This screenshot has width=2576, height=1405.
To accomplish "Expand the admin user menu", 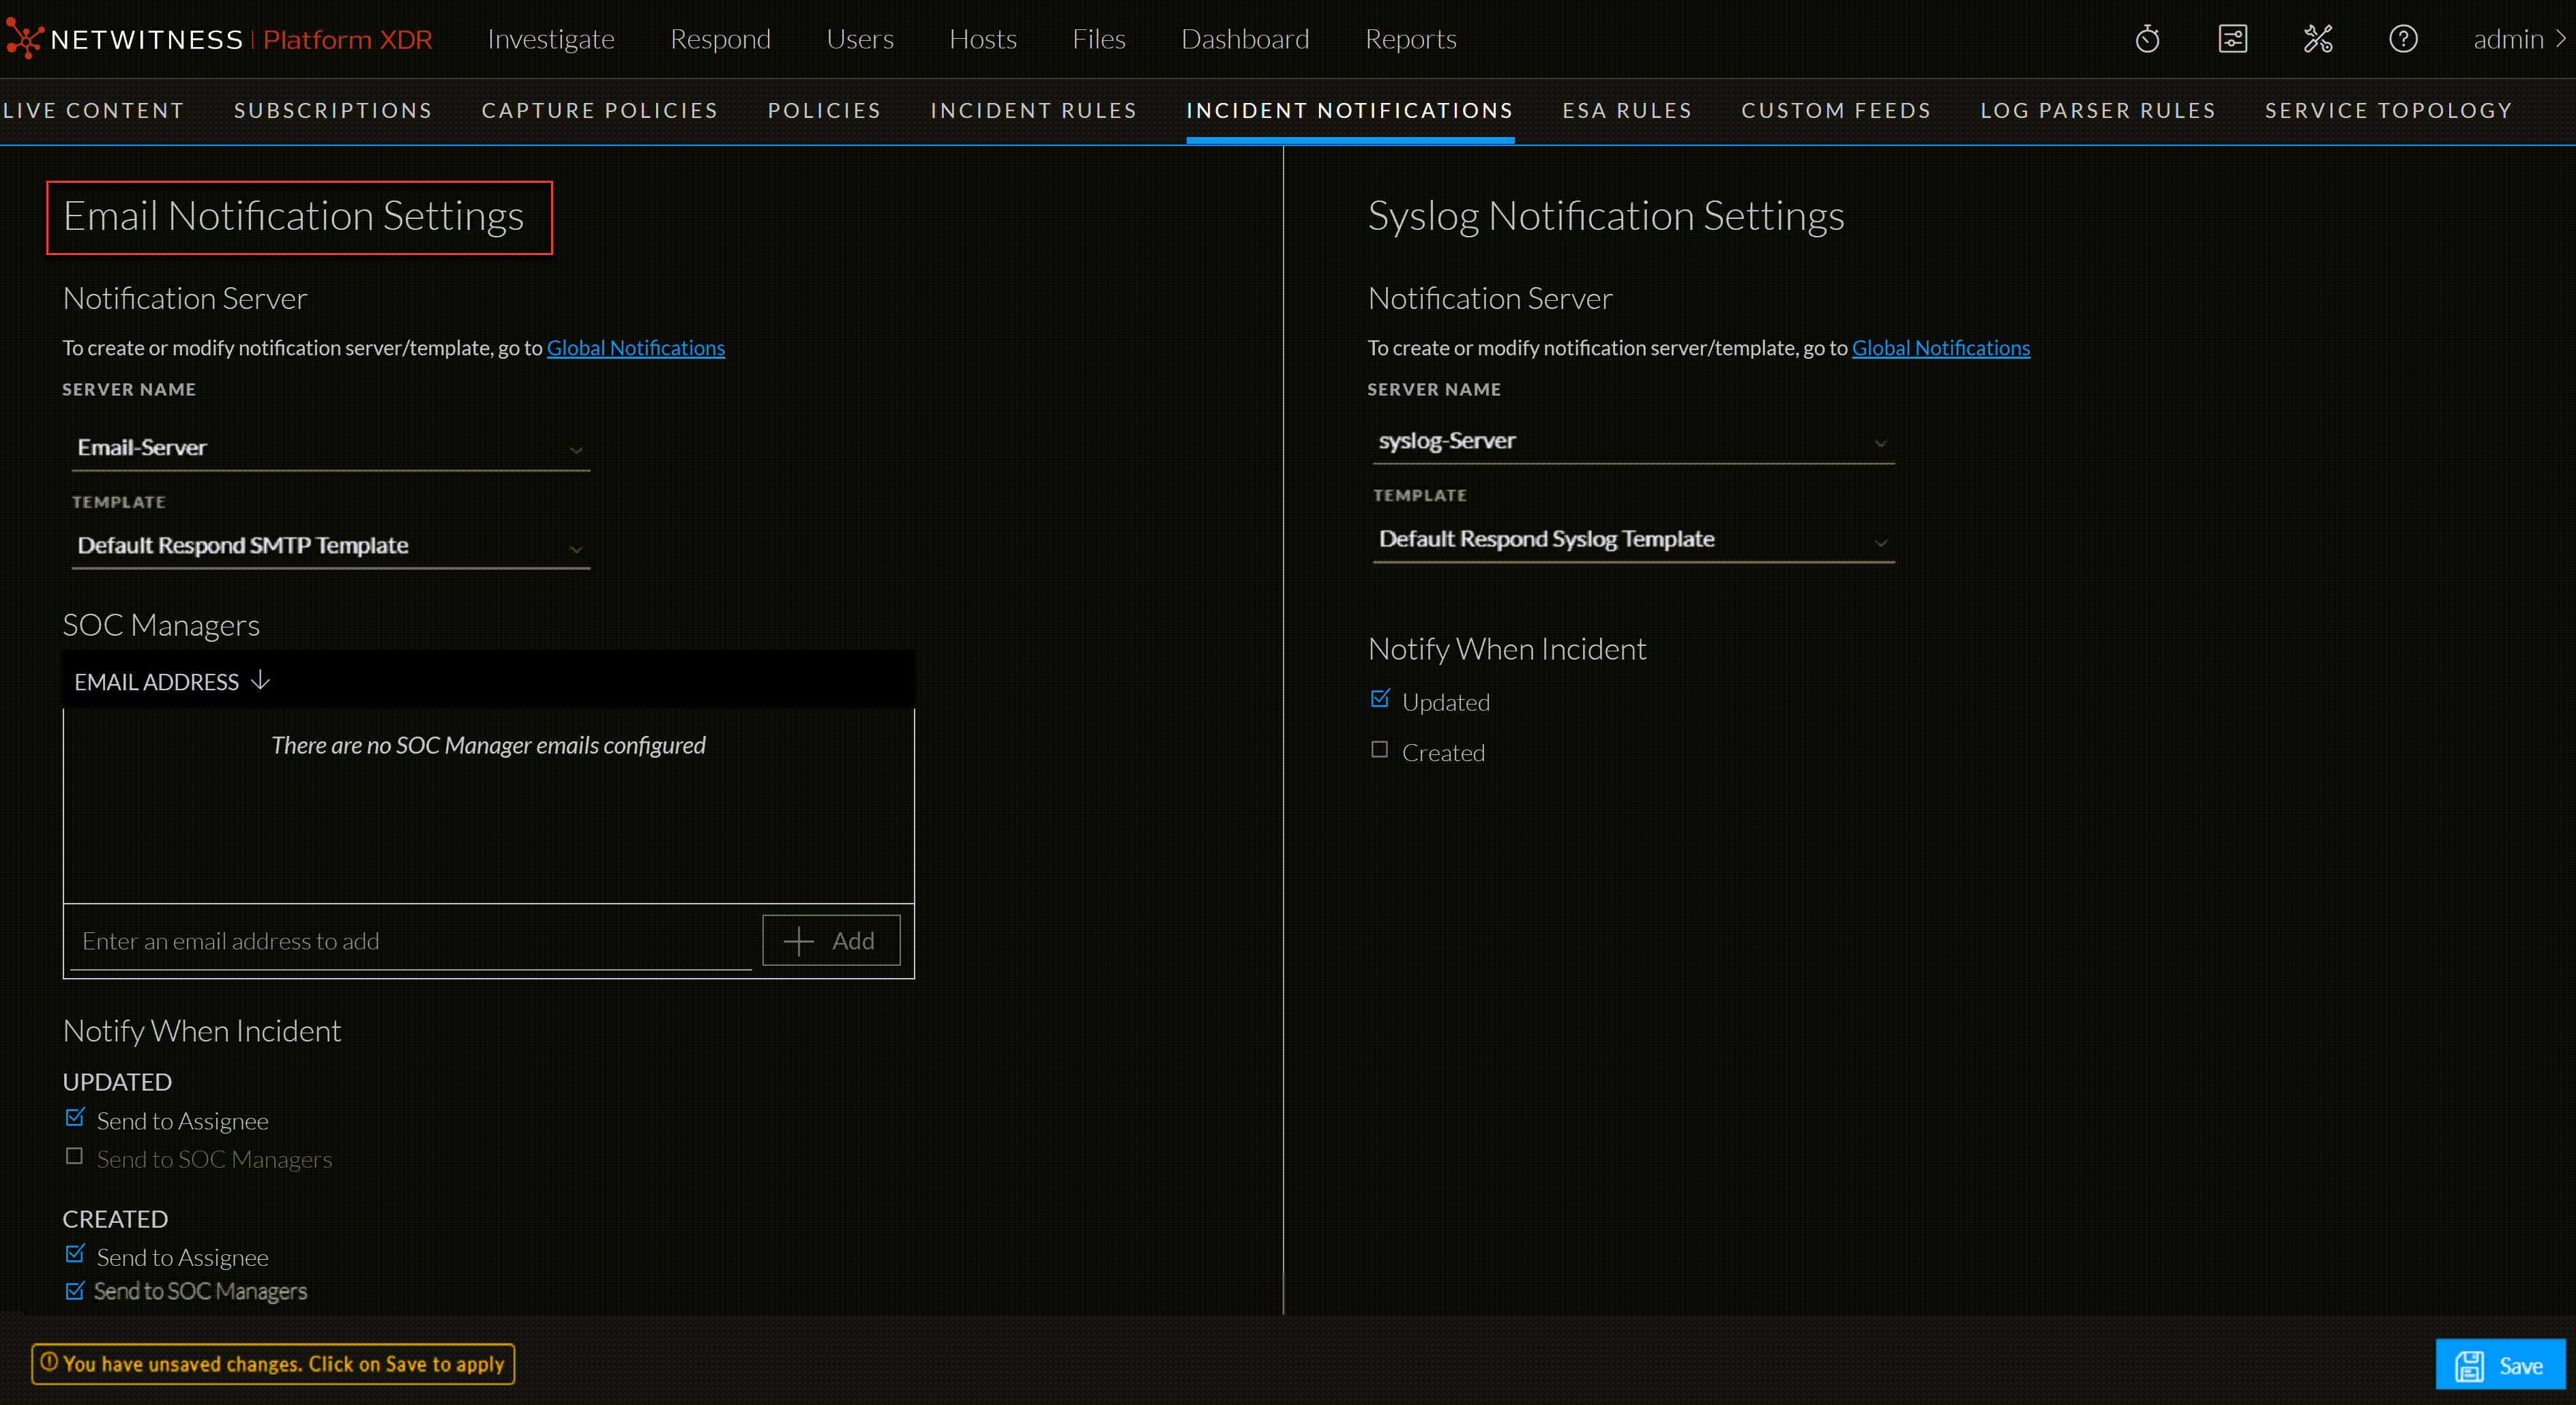I will [x=2518, y=39].
